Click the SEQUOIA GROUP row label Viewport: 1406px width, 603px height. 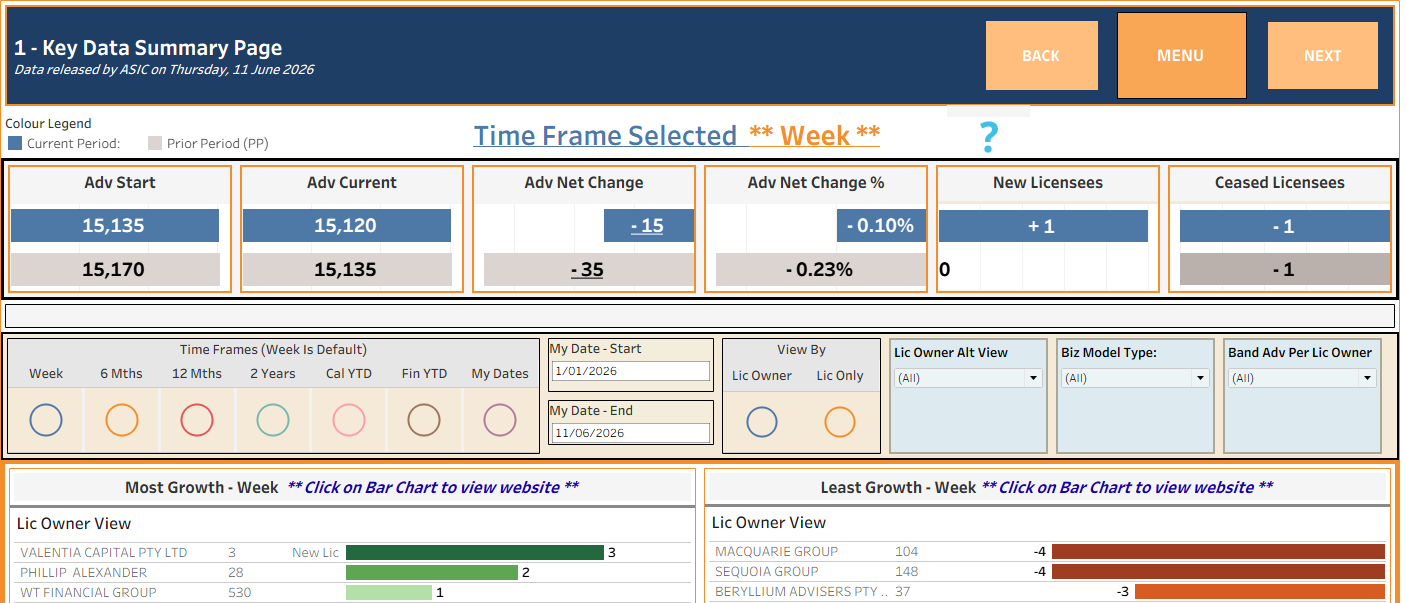(768, 572)
